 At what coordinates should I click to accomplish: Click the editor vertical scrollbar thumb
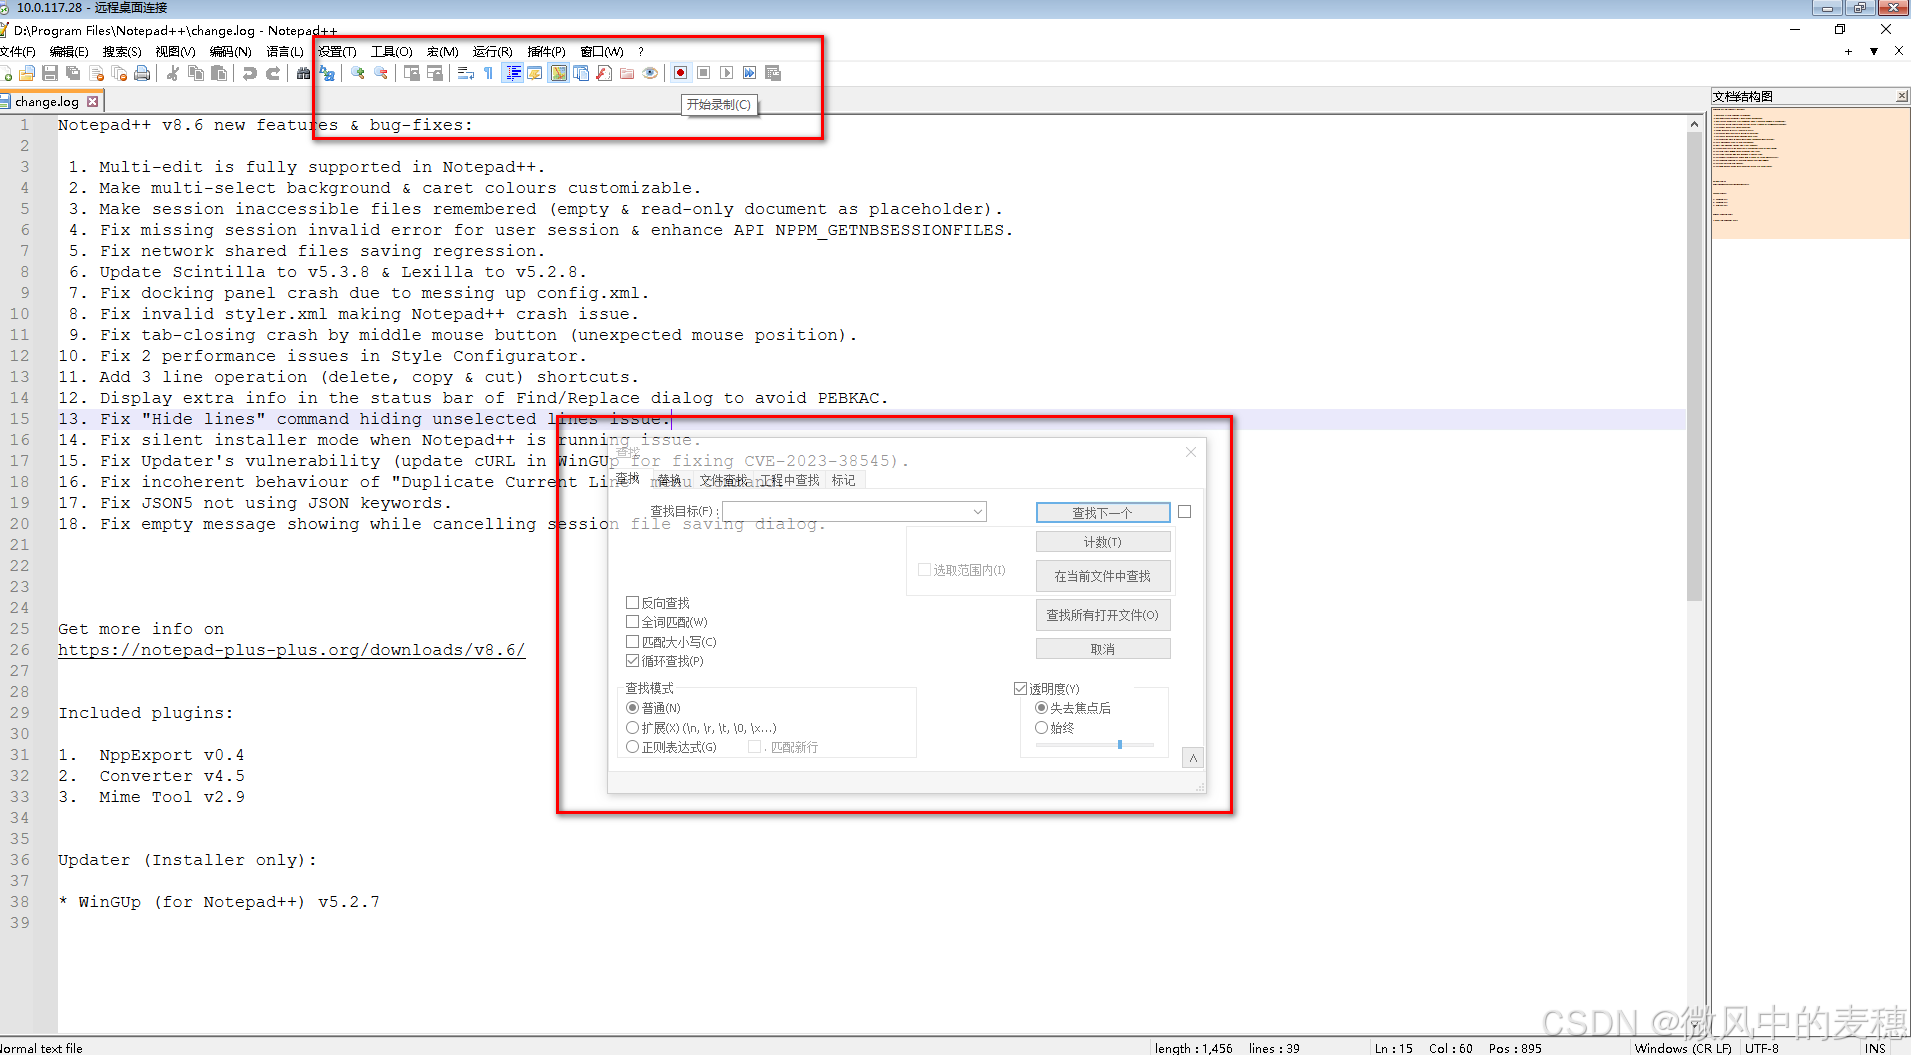point(1694,367)
